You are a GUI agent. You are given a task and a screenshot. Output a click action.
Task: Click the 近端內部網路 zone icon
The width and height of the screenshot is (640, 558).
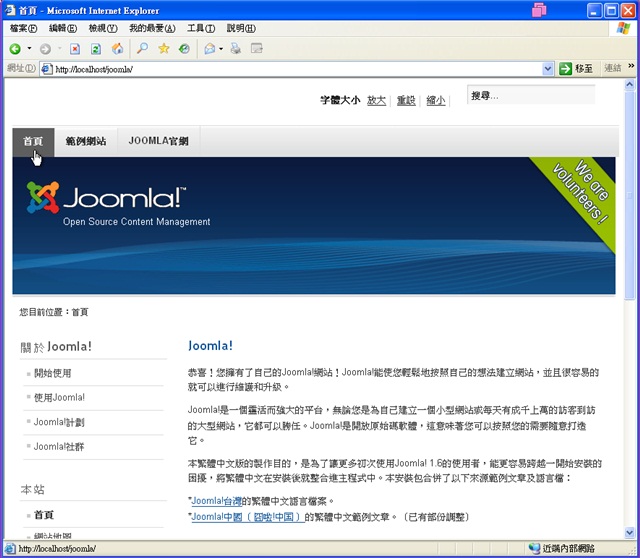[534, 548]
